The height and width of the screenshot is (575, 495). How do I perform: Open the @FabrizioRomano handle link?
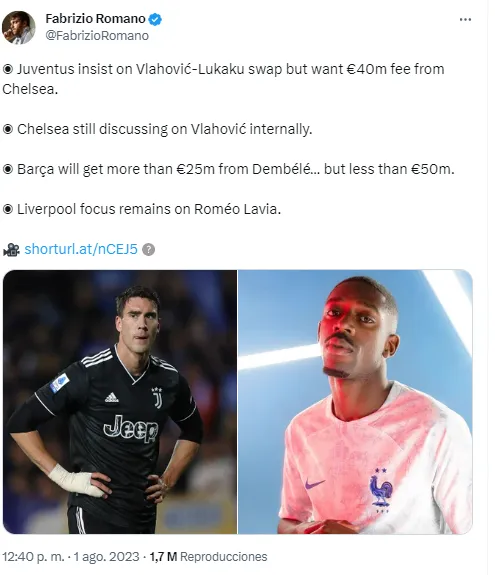[x=97, y=36]
